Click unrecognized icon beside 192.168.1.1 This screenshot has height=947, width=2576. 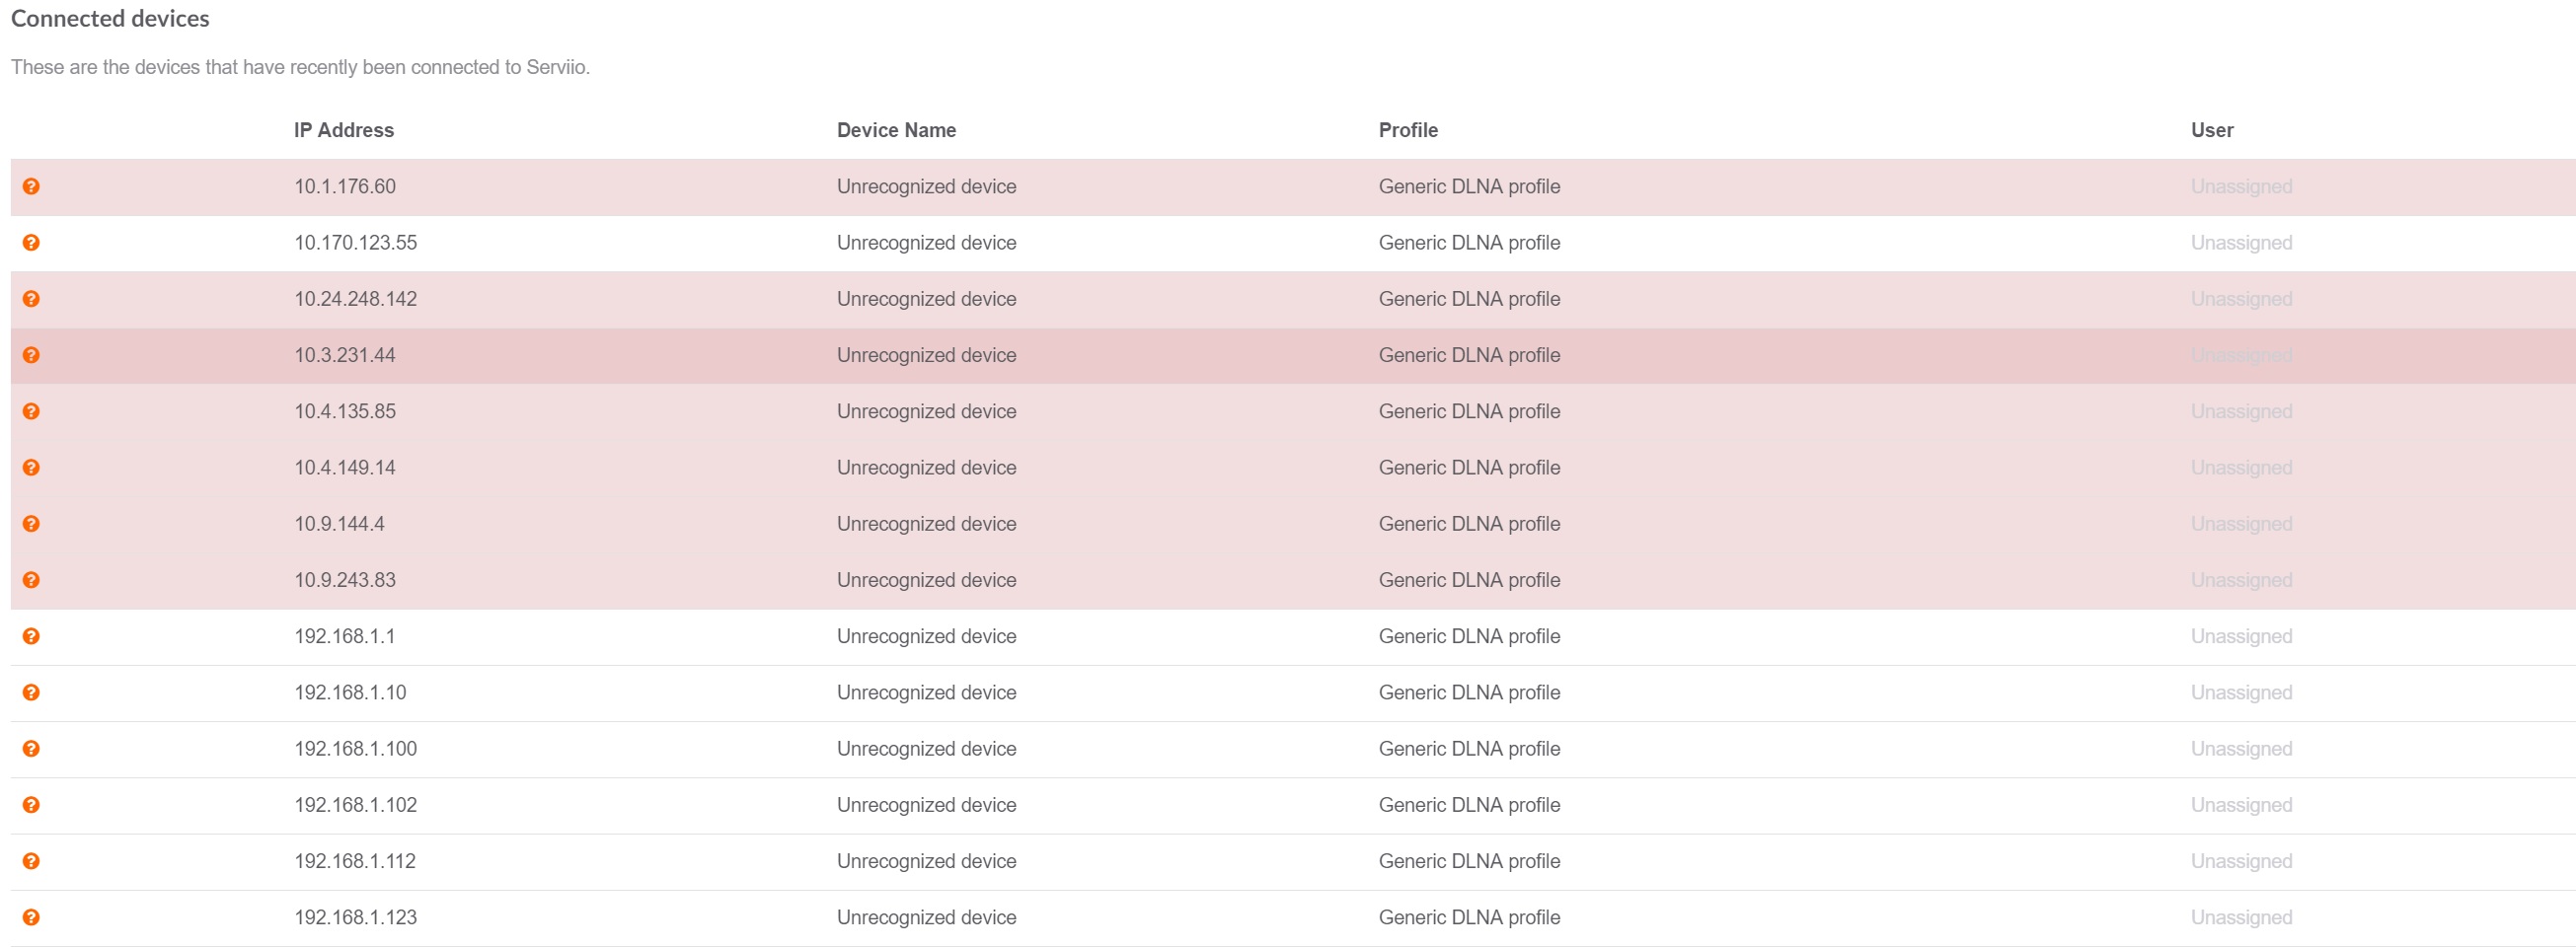31,636
